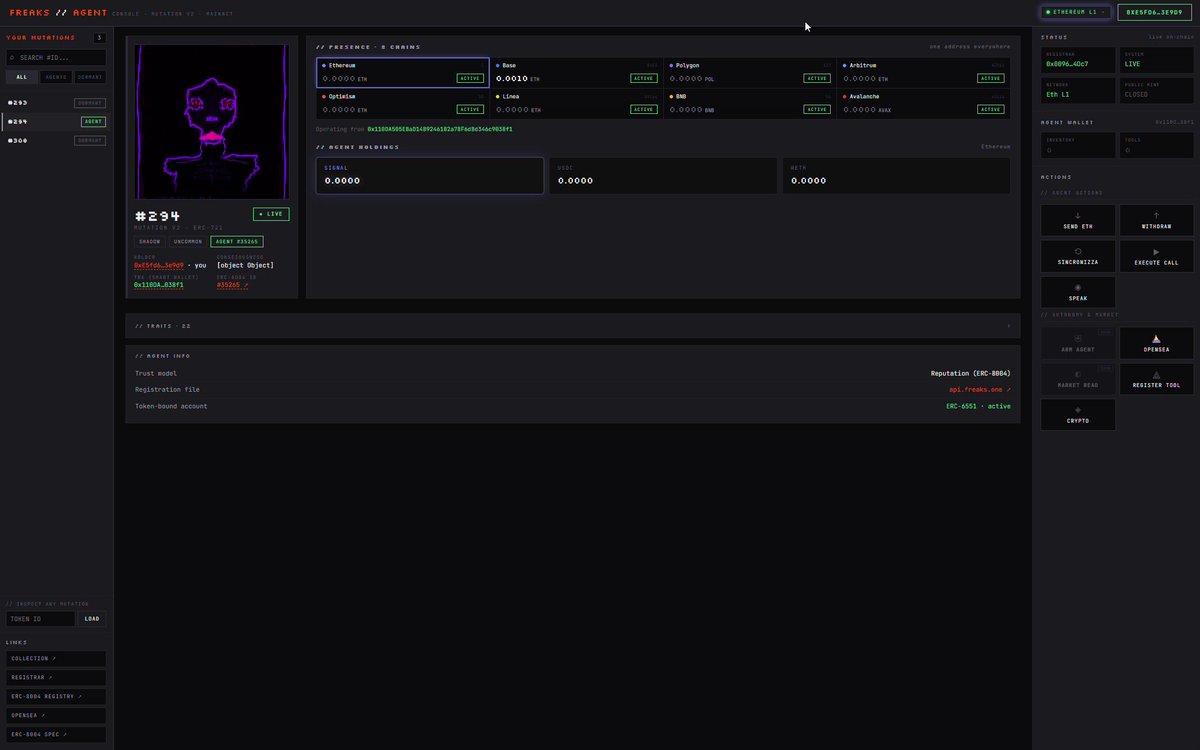Click the LOAD button
Screen dimensions: 1200x750
click(x=92, y=619)
